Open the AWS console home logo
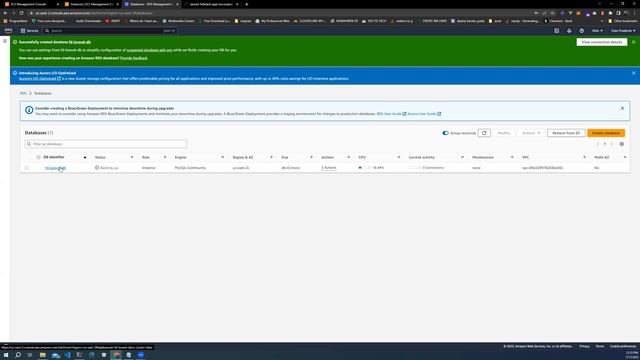640x360 pixels. (8, 31)
